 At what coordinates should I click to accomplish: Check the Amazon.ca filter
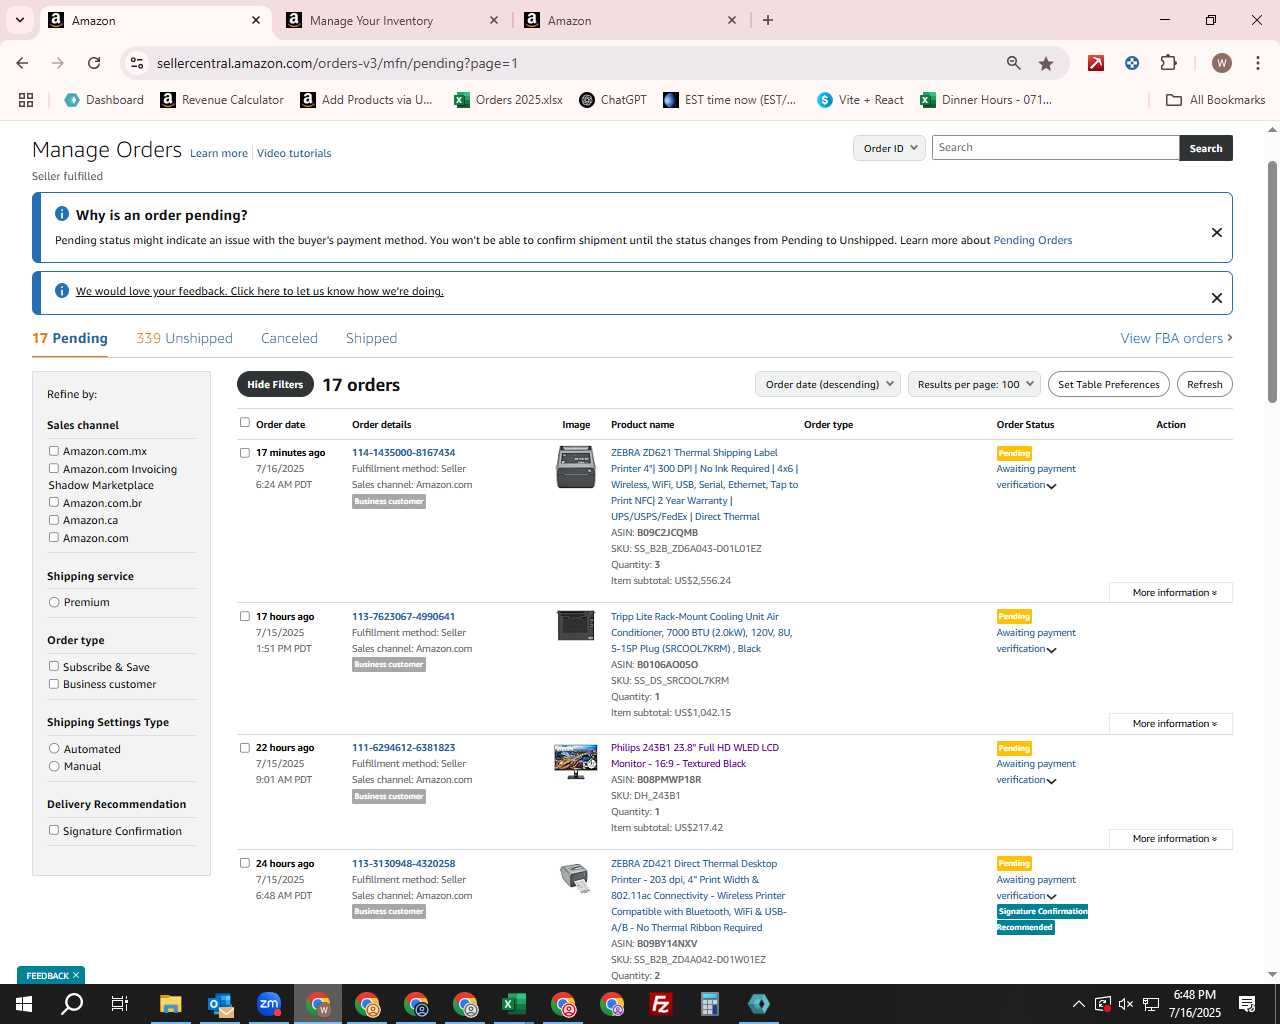pyautogui.click(x=54, y=520)
